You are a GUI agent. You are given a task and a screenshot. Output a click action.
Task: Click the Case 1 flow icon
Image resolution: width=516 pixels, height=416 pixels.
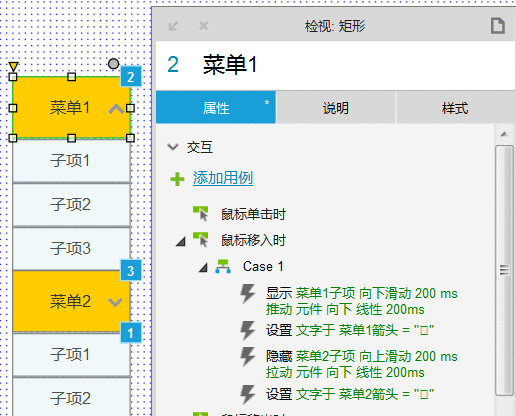coord(223,267)
